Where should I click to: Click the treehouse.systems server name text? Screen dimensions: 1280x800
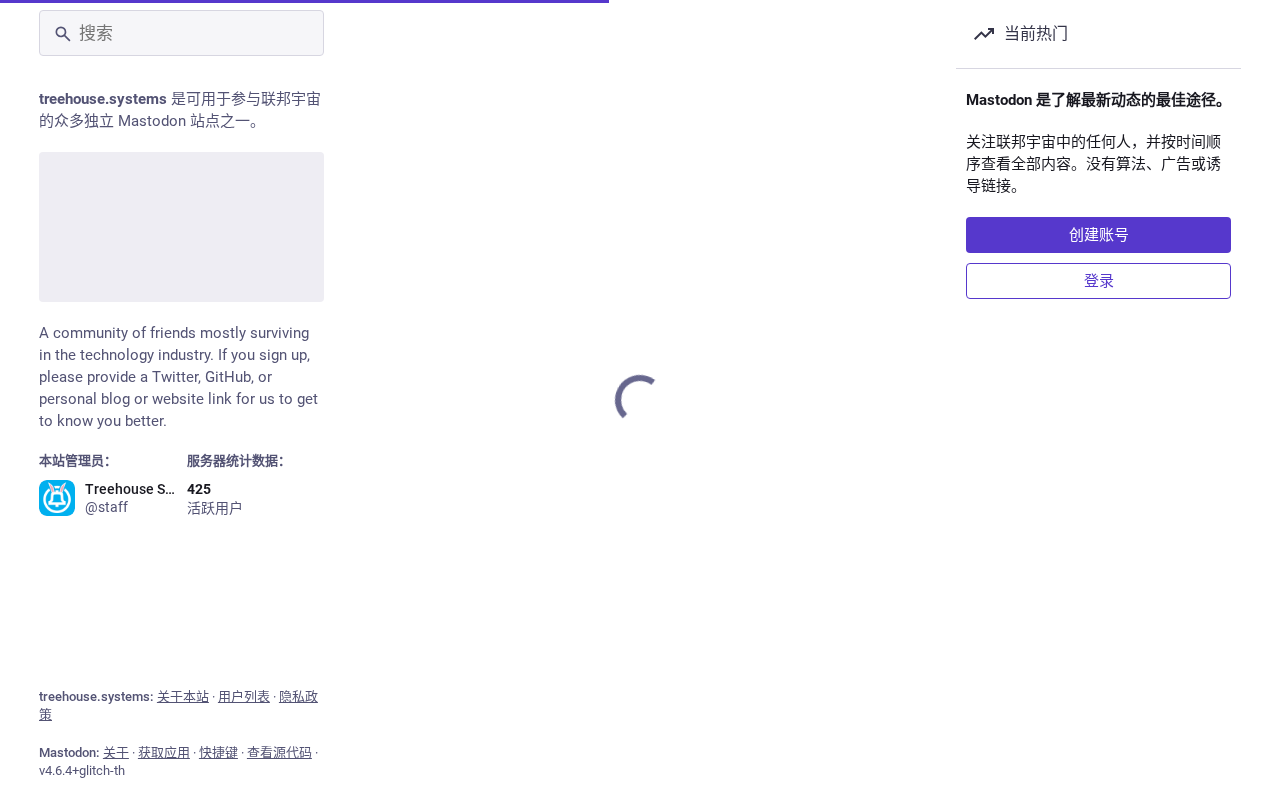[x=103, y=99]
